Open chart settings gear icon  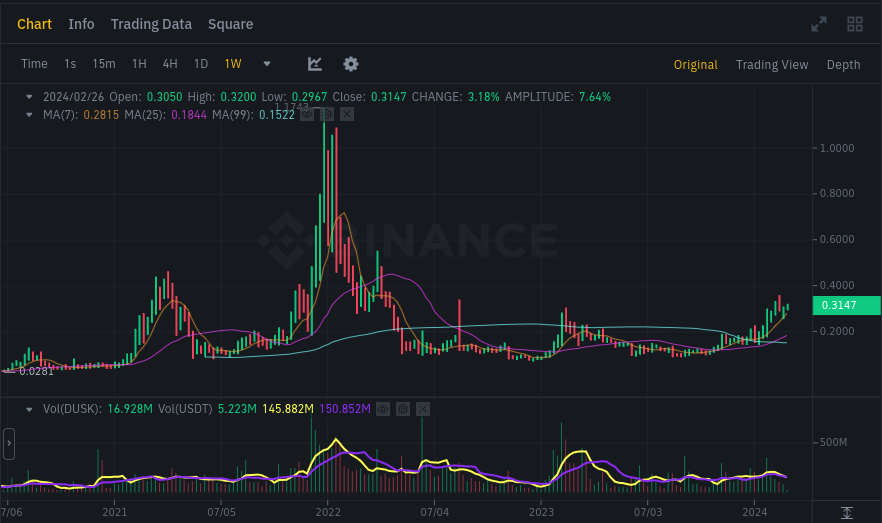(x=351, y=64)
